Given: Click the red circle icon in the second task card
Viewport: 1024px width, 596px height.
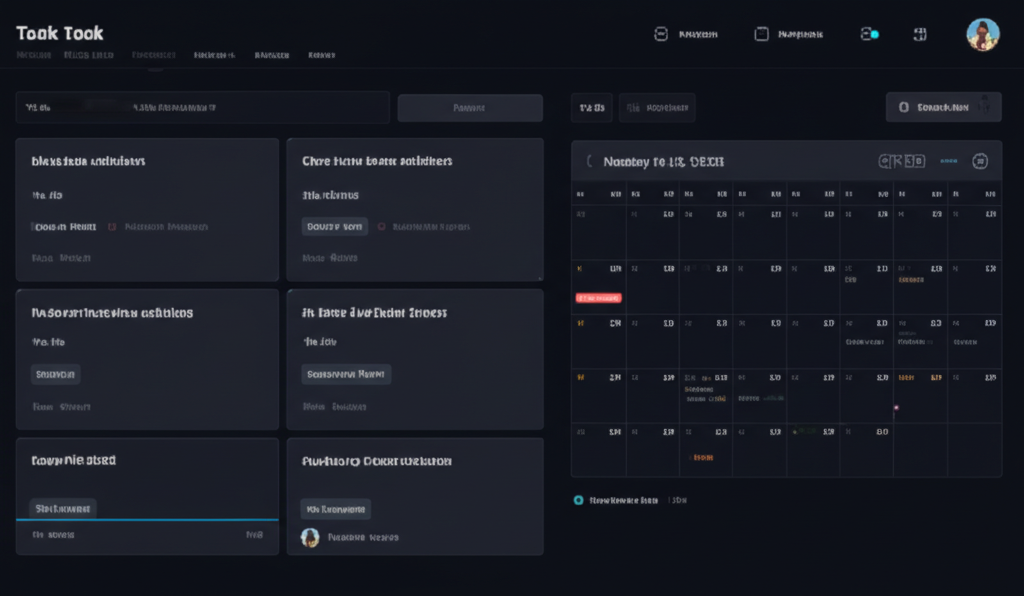Looking at the screenshot, I should (380, 227).
